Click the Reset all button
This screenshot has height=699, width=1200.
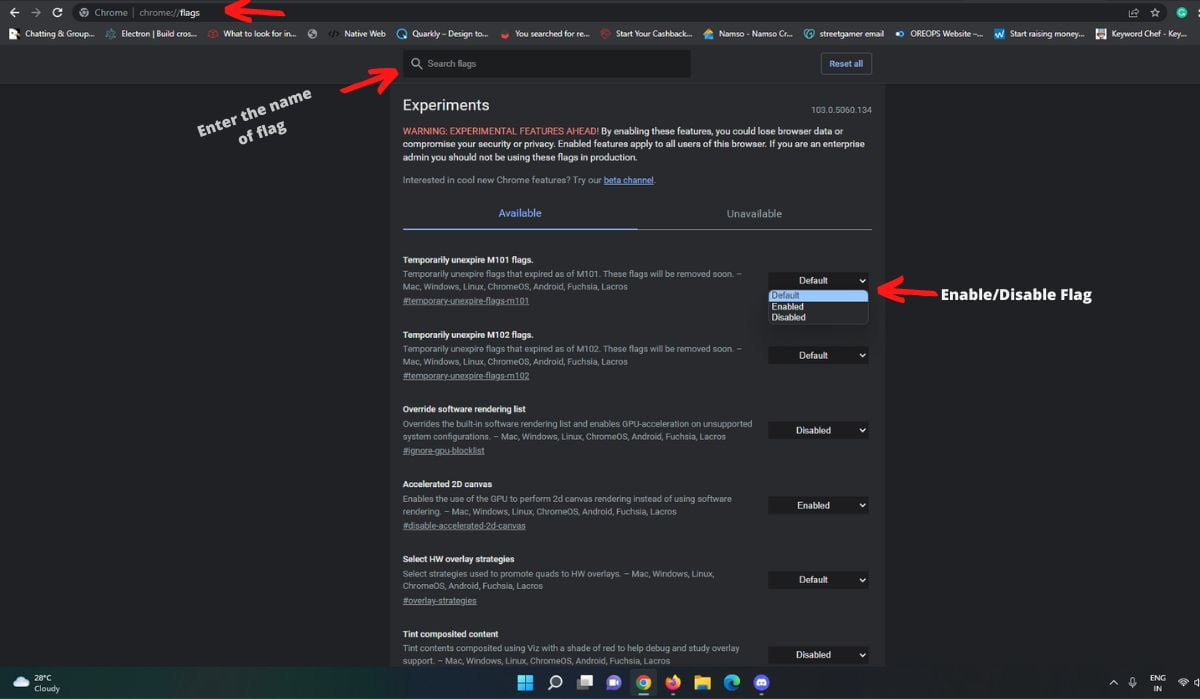click(x=846, y=63)
